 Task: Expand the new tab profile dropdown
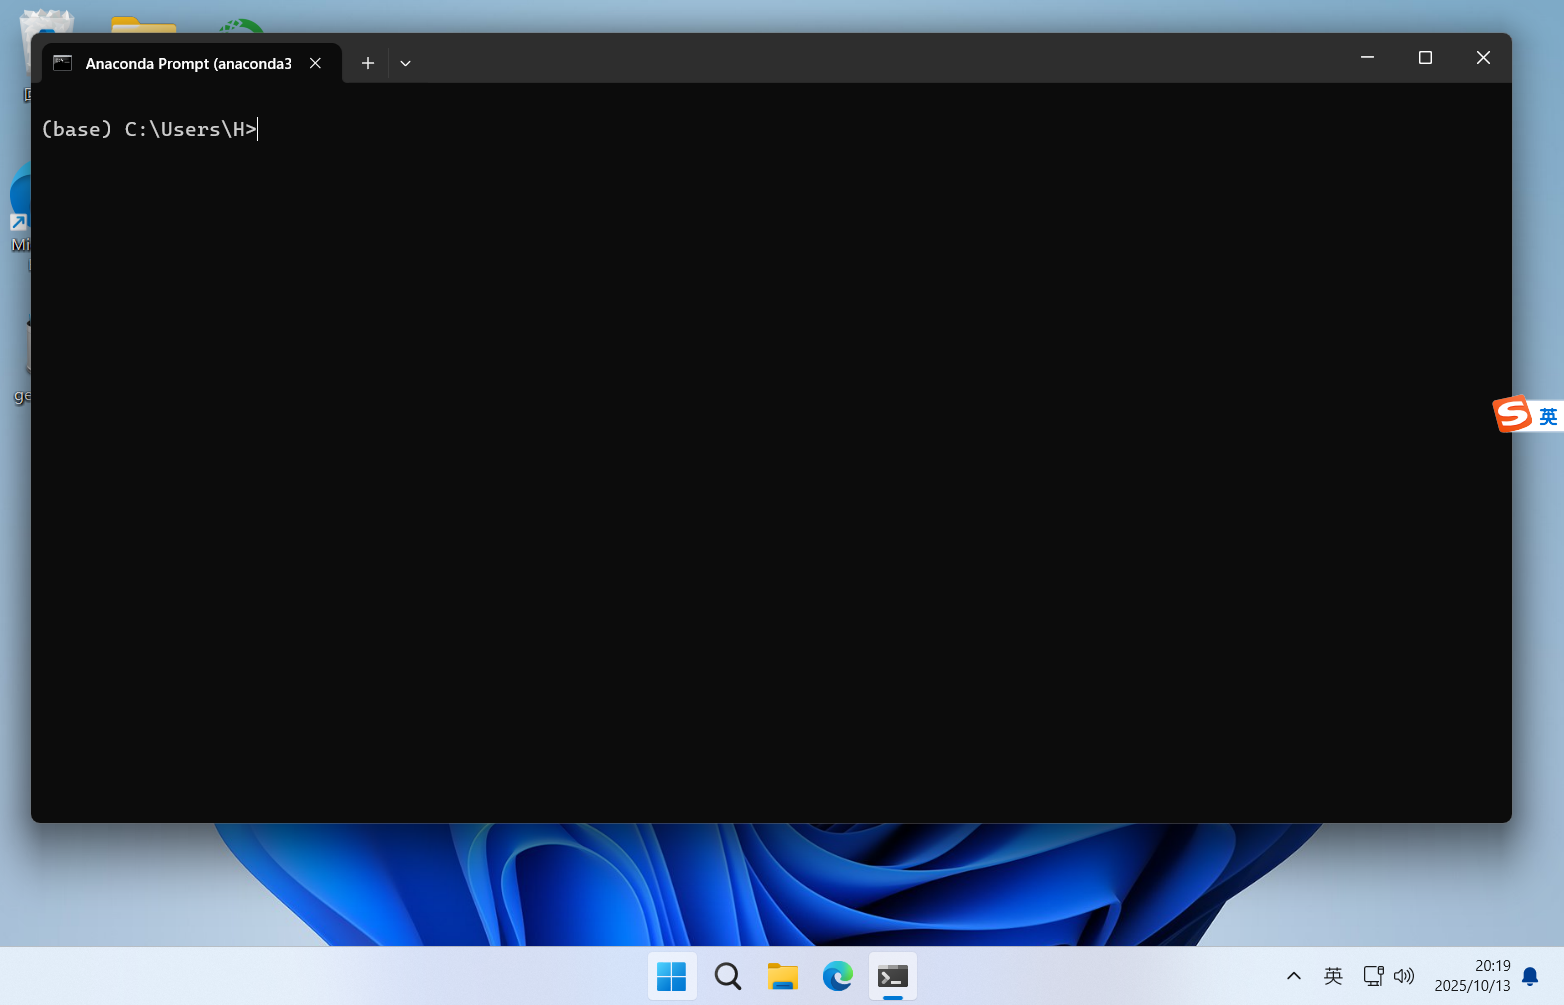pos(405,63)
